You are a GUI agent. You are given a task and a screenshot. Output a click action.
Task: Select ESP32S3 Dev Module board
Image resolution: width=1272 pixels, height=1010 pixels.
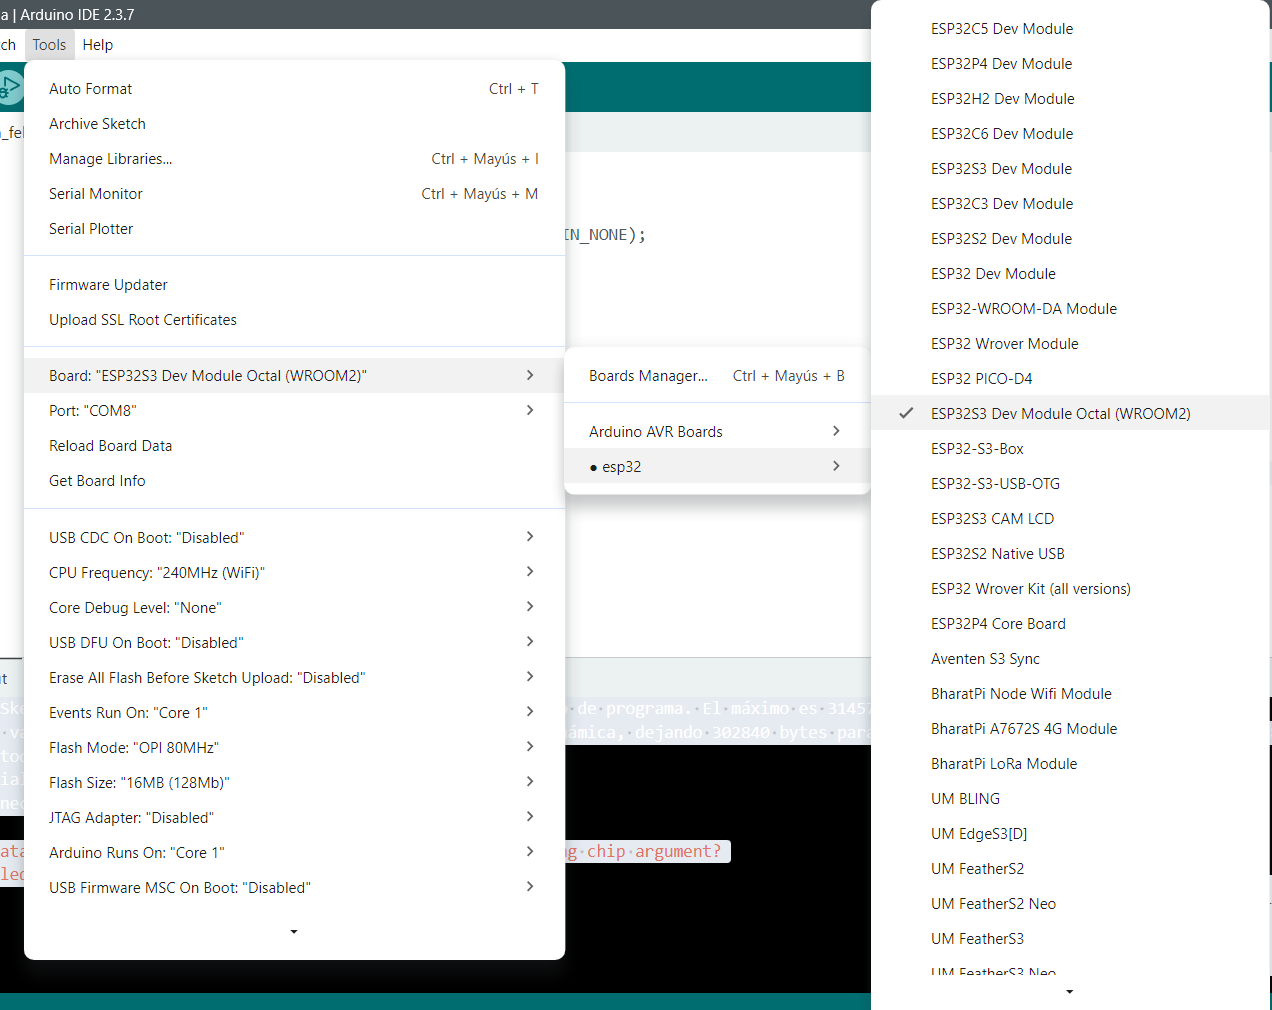point(1071,169)
